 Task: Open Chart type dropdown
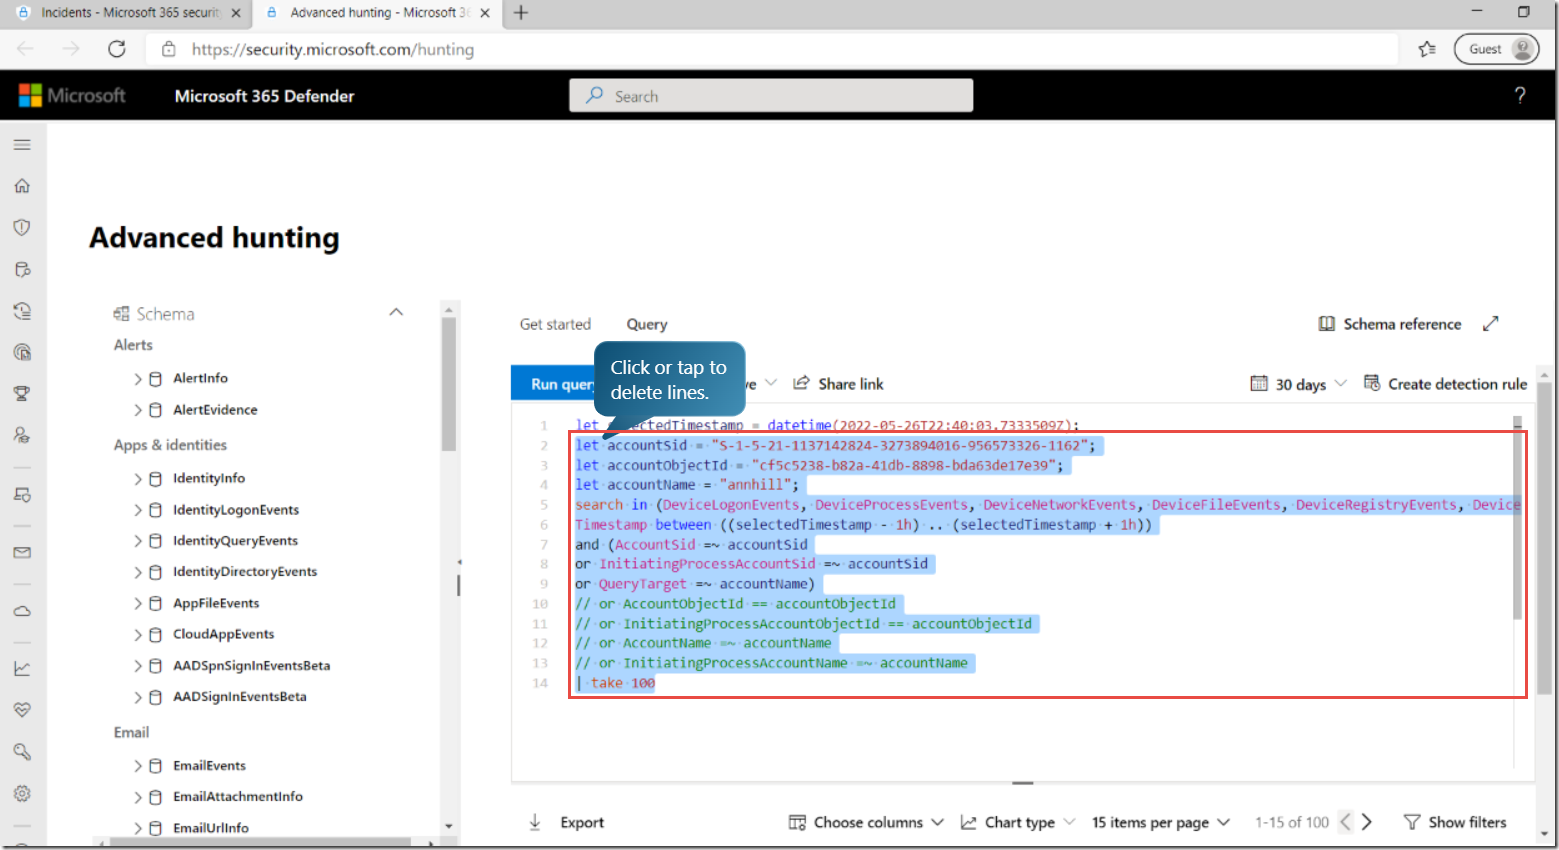(1018, 822)
